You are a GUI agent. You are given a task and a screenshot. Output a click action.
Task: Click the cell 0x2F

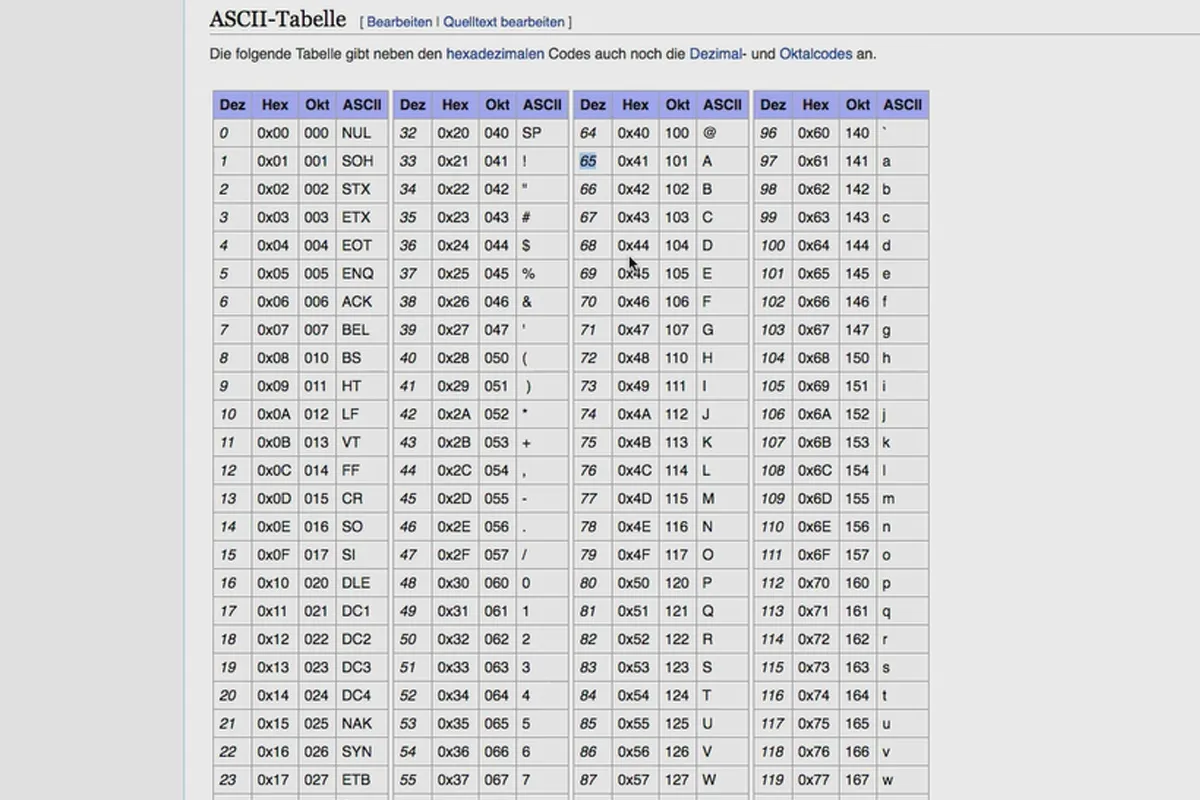pos(454,554)
